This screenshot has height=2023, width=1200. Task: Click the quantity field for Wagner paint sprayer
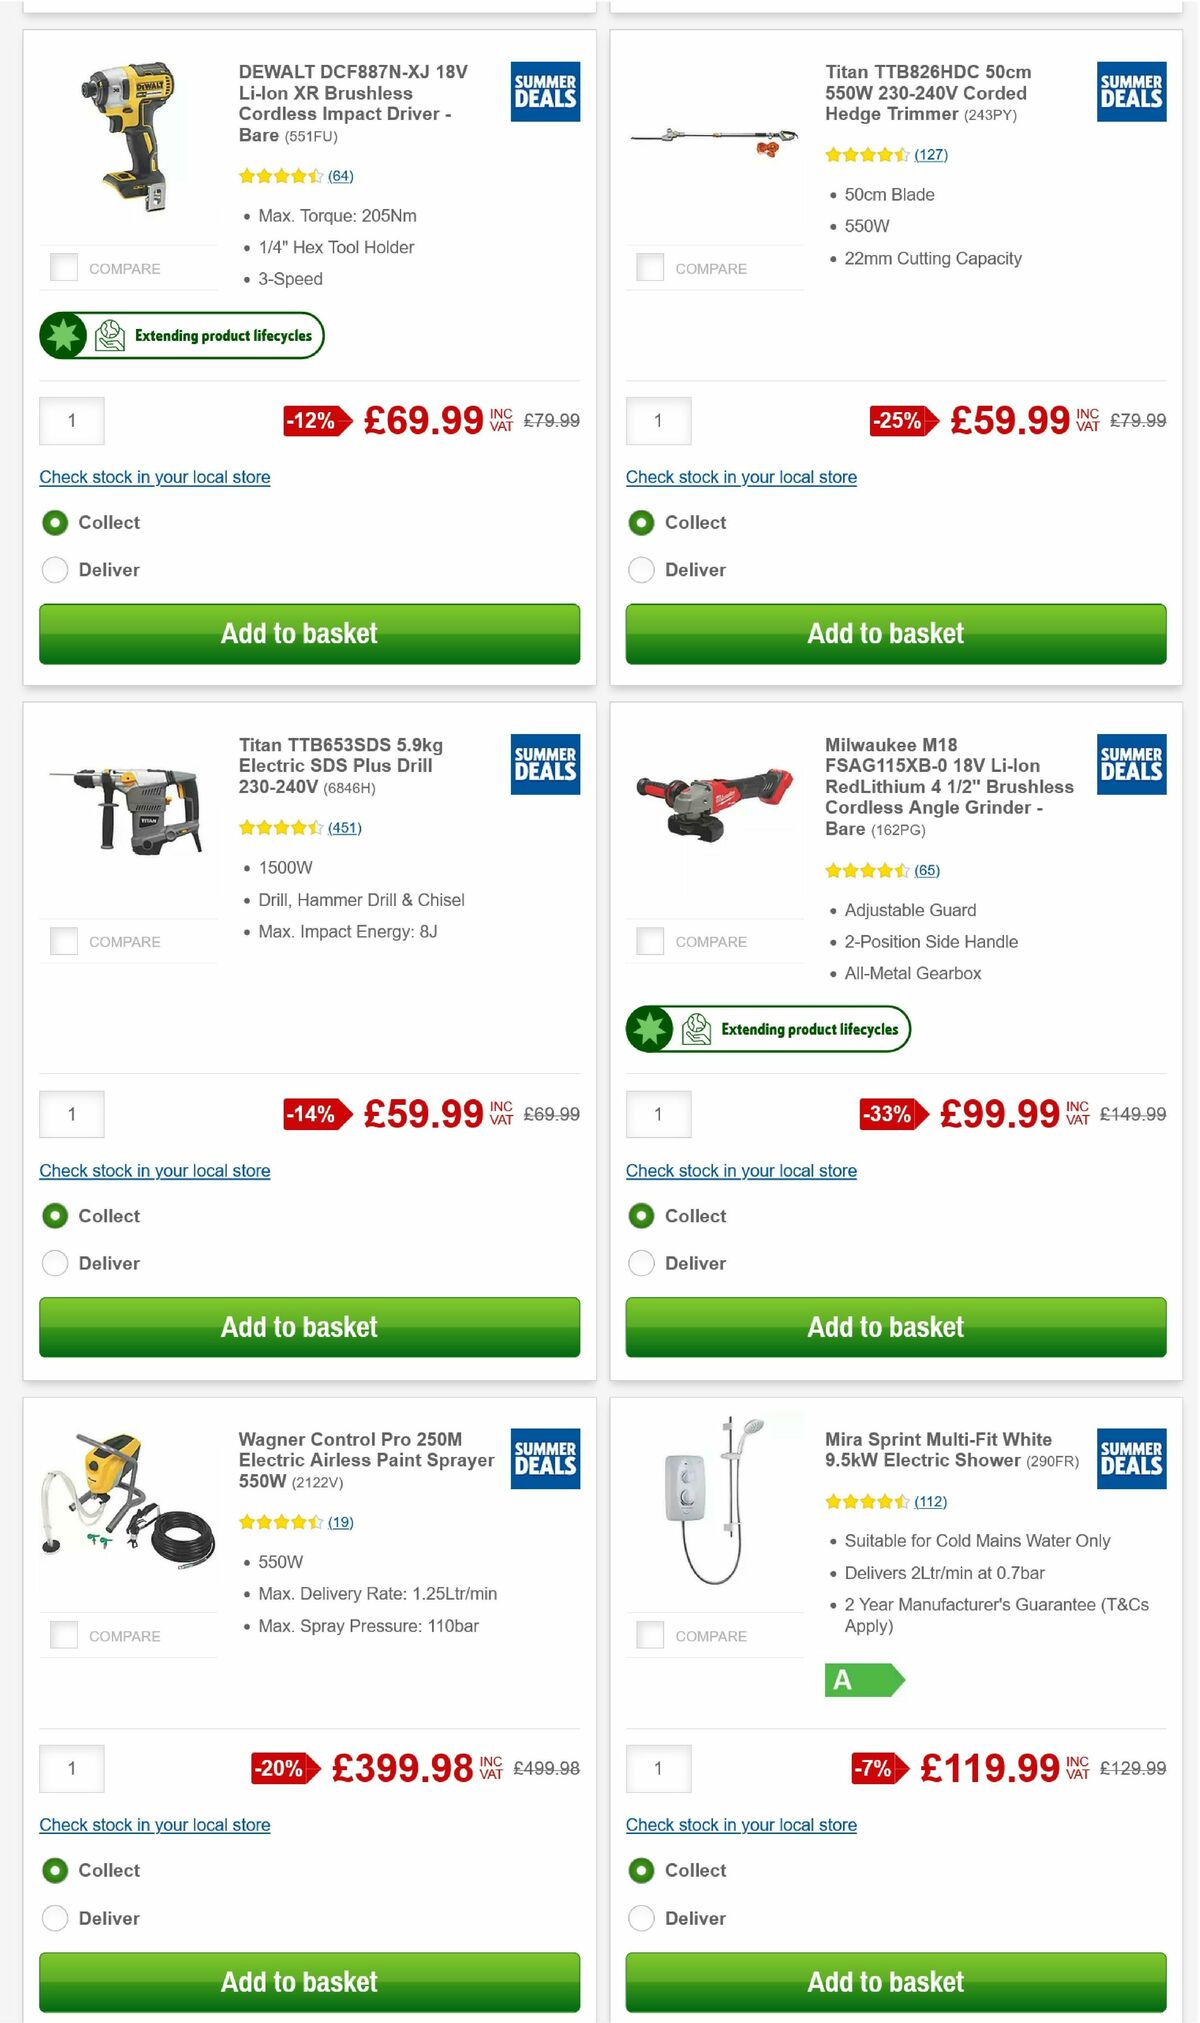point(71,1767)
